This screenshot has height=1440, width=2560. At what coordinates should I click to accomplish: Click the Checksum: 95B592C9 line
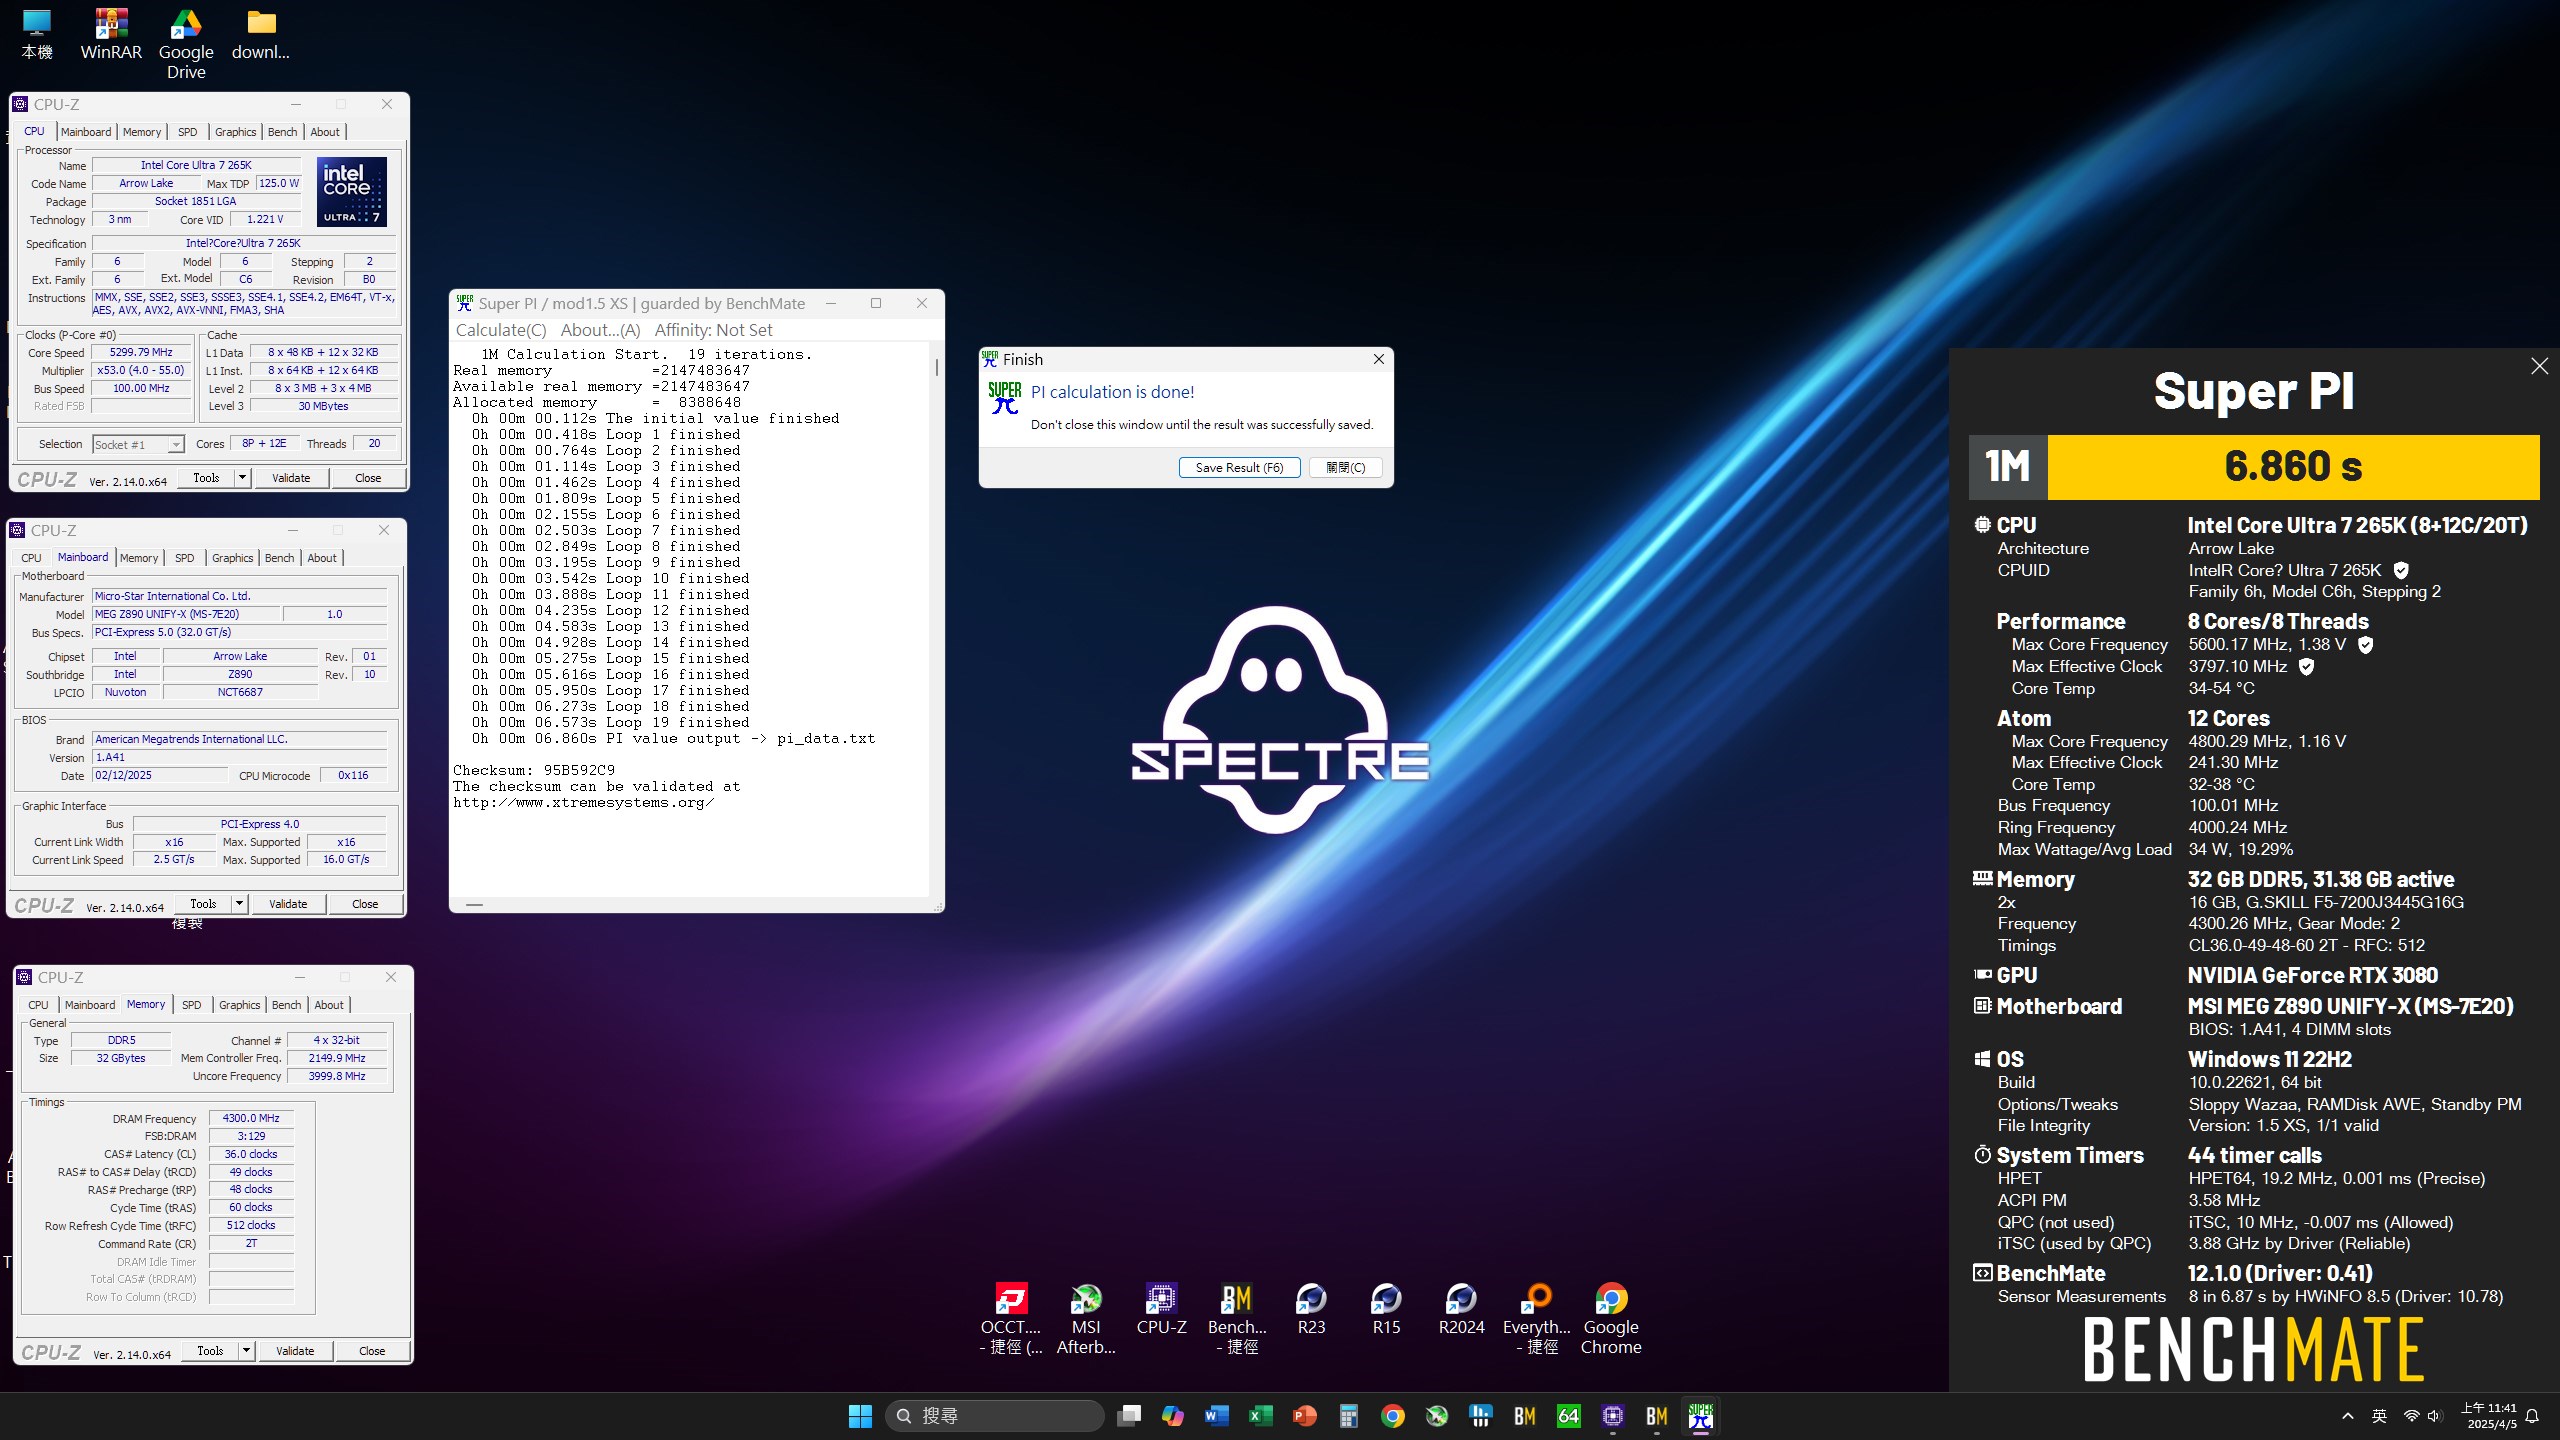click(534, 770)
